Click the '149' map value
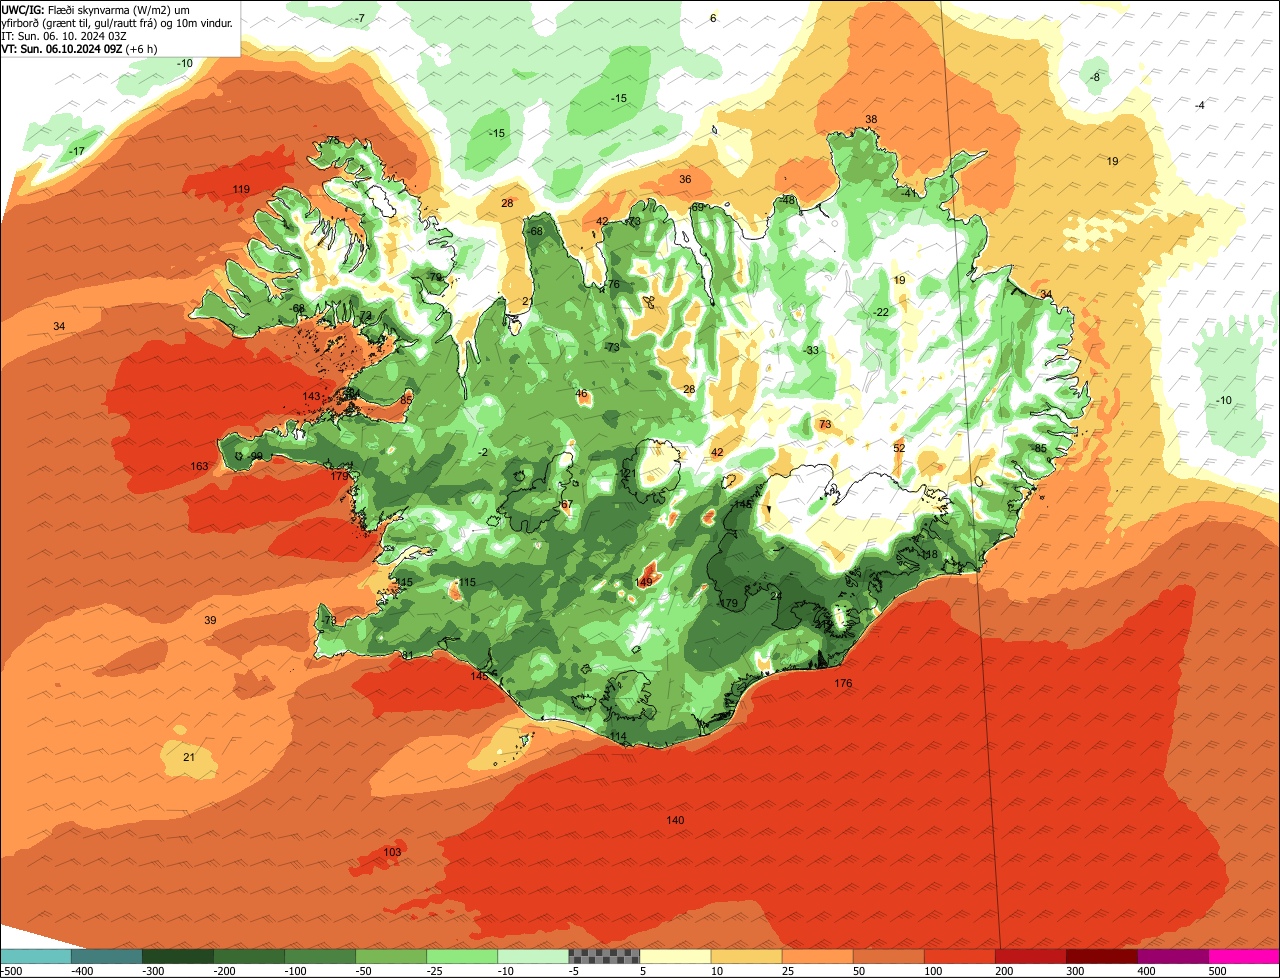Image resolution: width=1280 pixels, height=978 pixels. [644, 582]
